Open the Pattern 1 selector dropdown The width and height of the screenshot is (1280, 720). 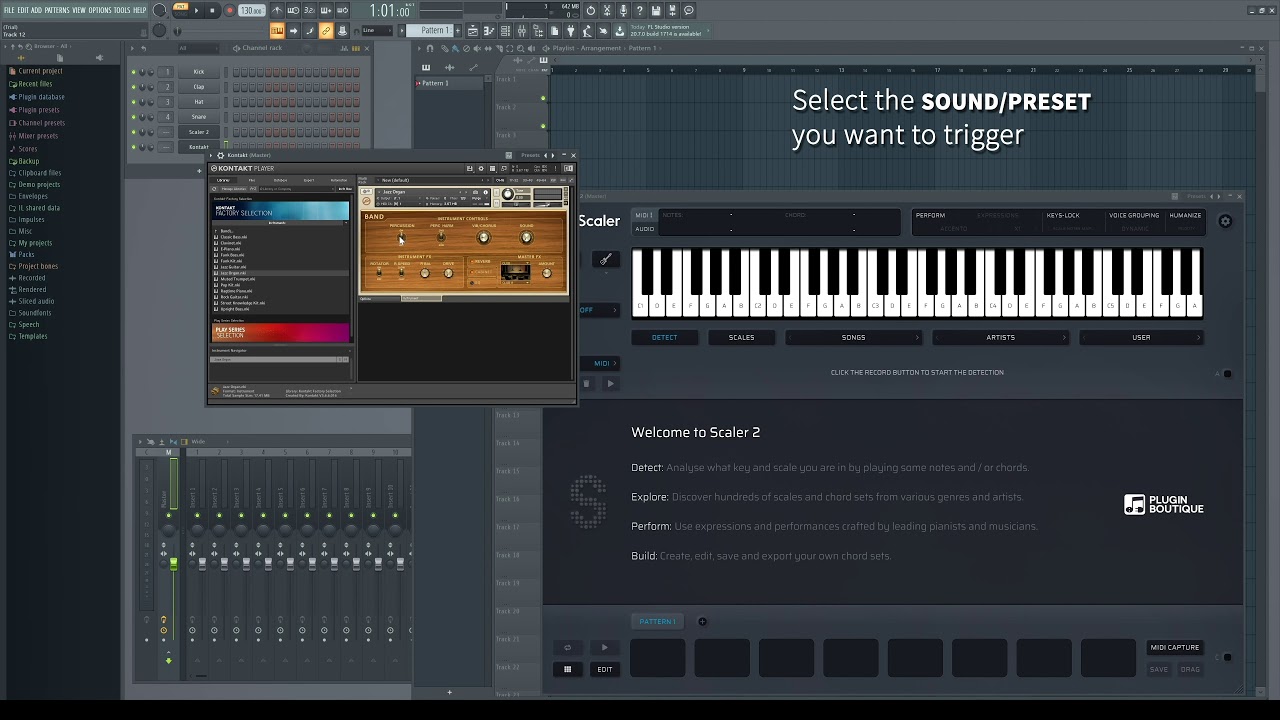(435, 31)
